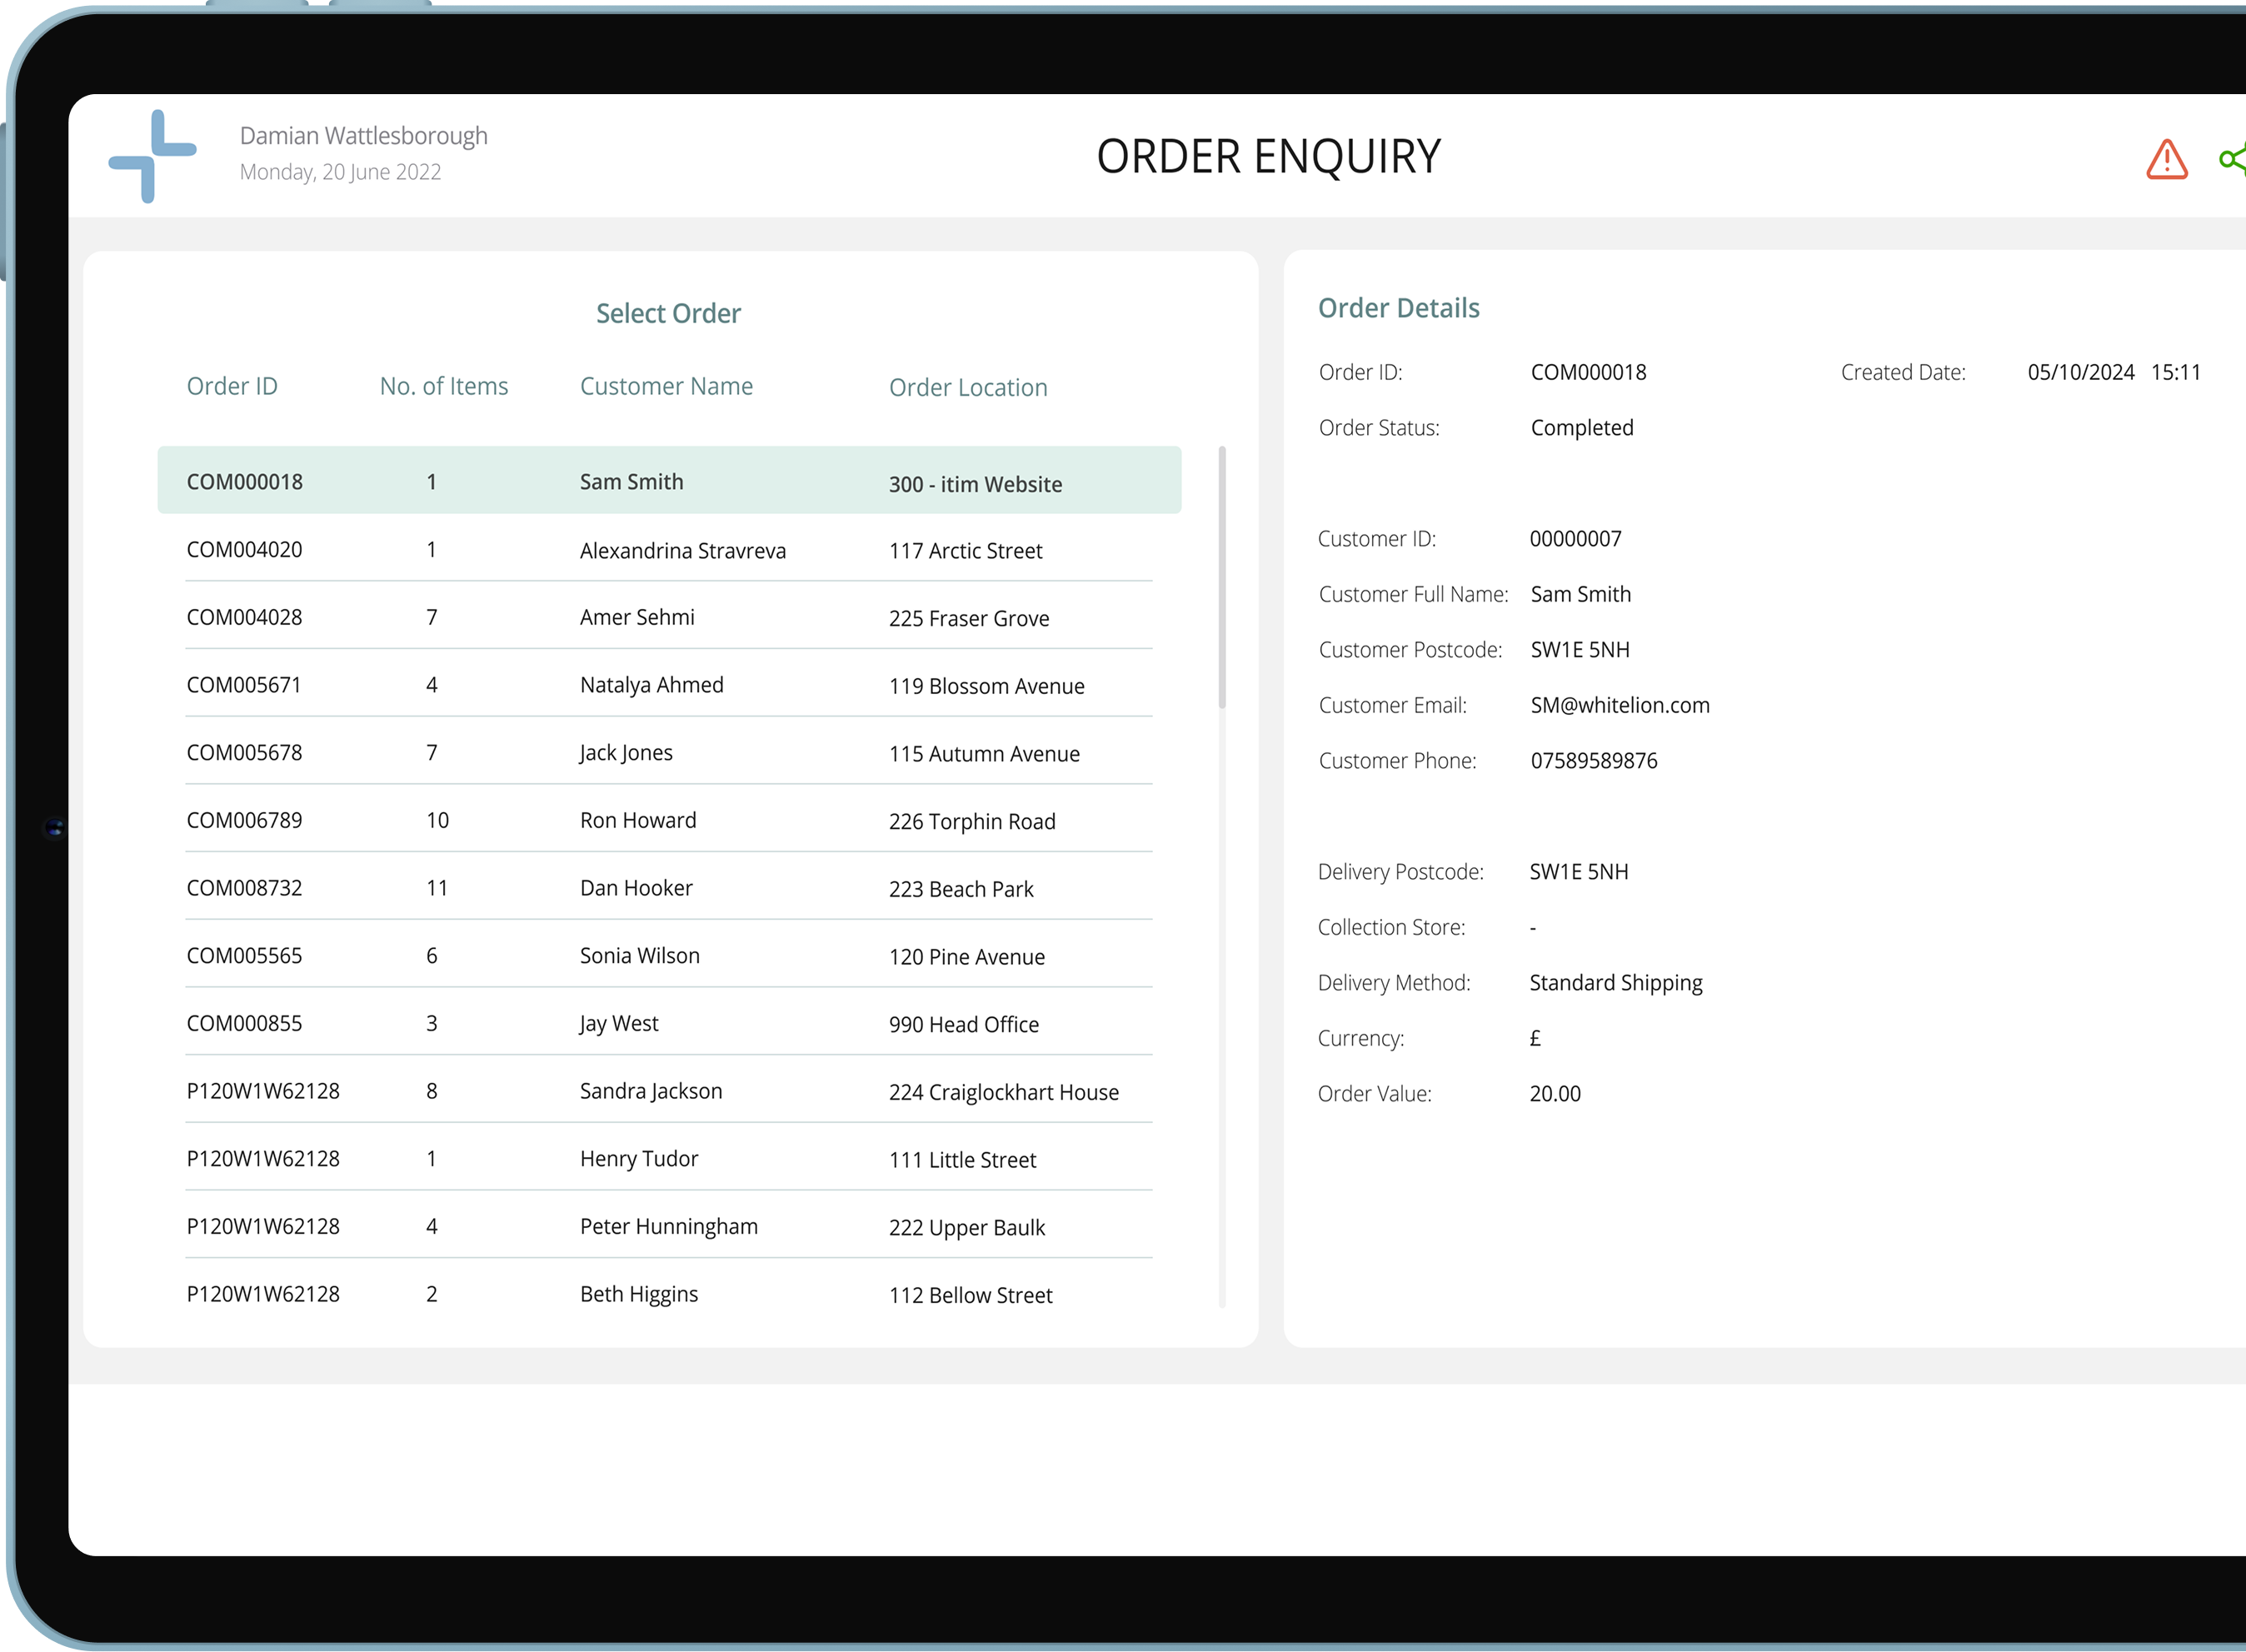The image size is (2246, 1652).
Task: Click customer phone 07589589876
Action: pos(1593,761)
